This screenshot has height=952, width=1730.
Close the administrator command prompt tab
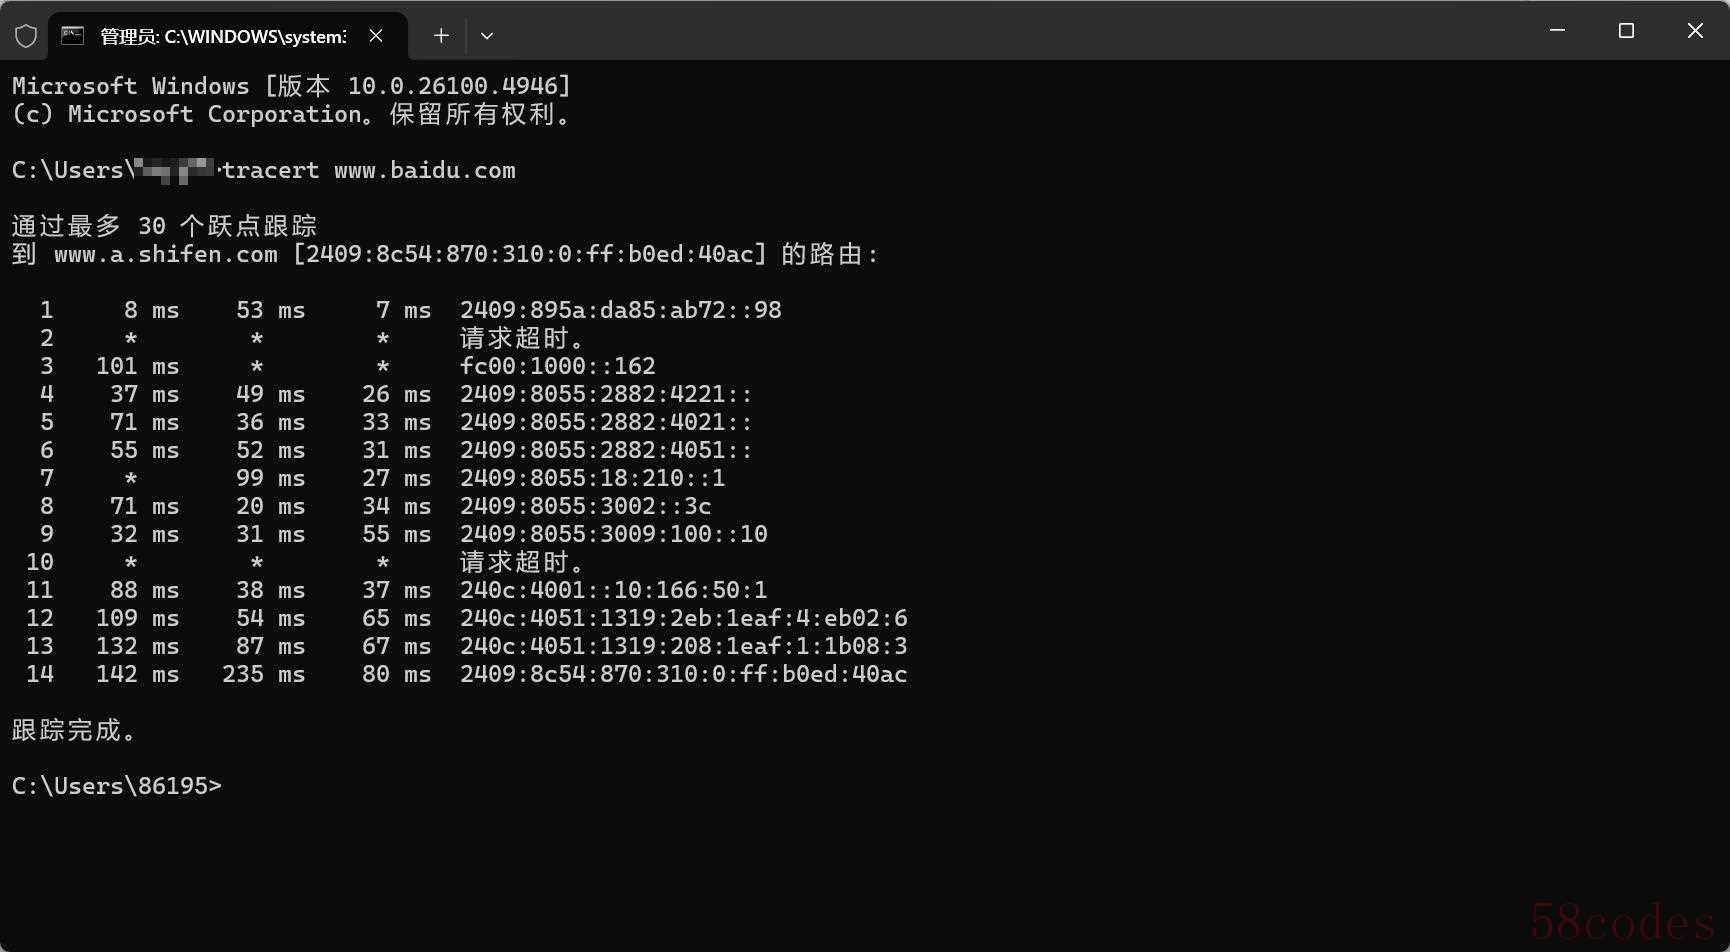pyautogui.click(x=376, y=36)
